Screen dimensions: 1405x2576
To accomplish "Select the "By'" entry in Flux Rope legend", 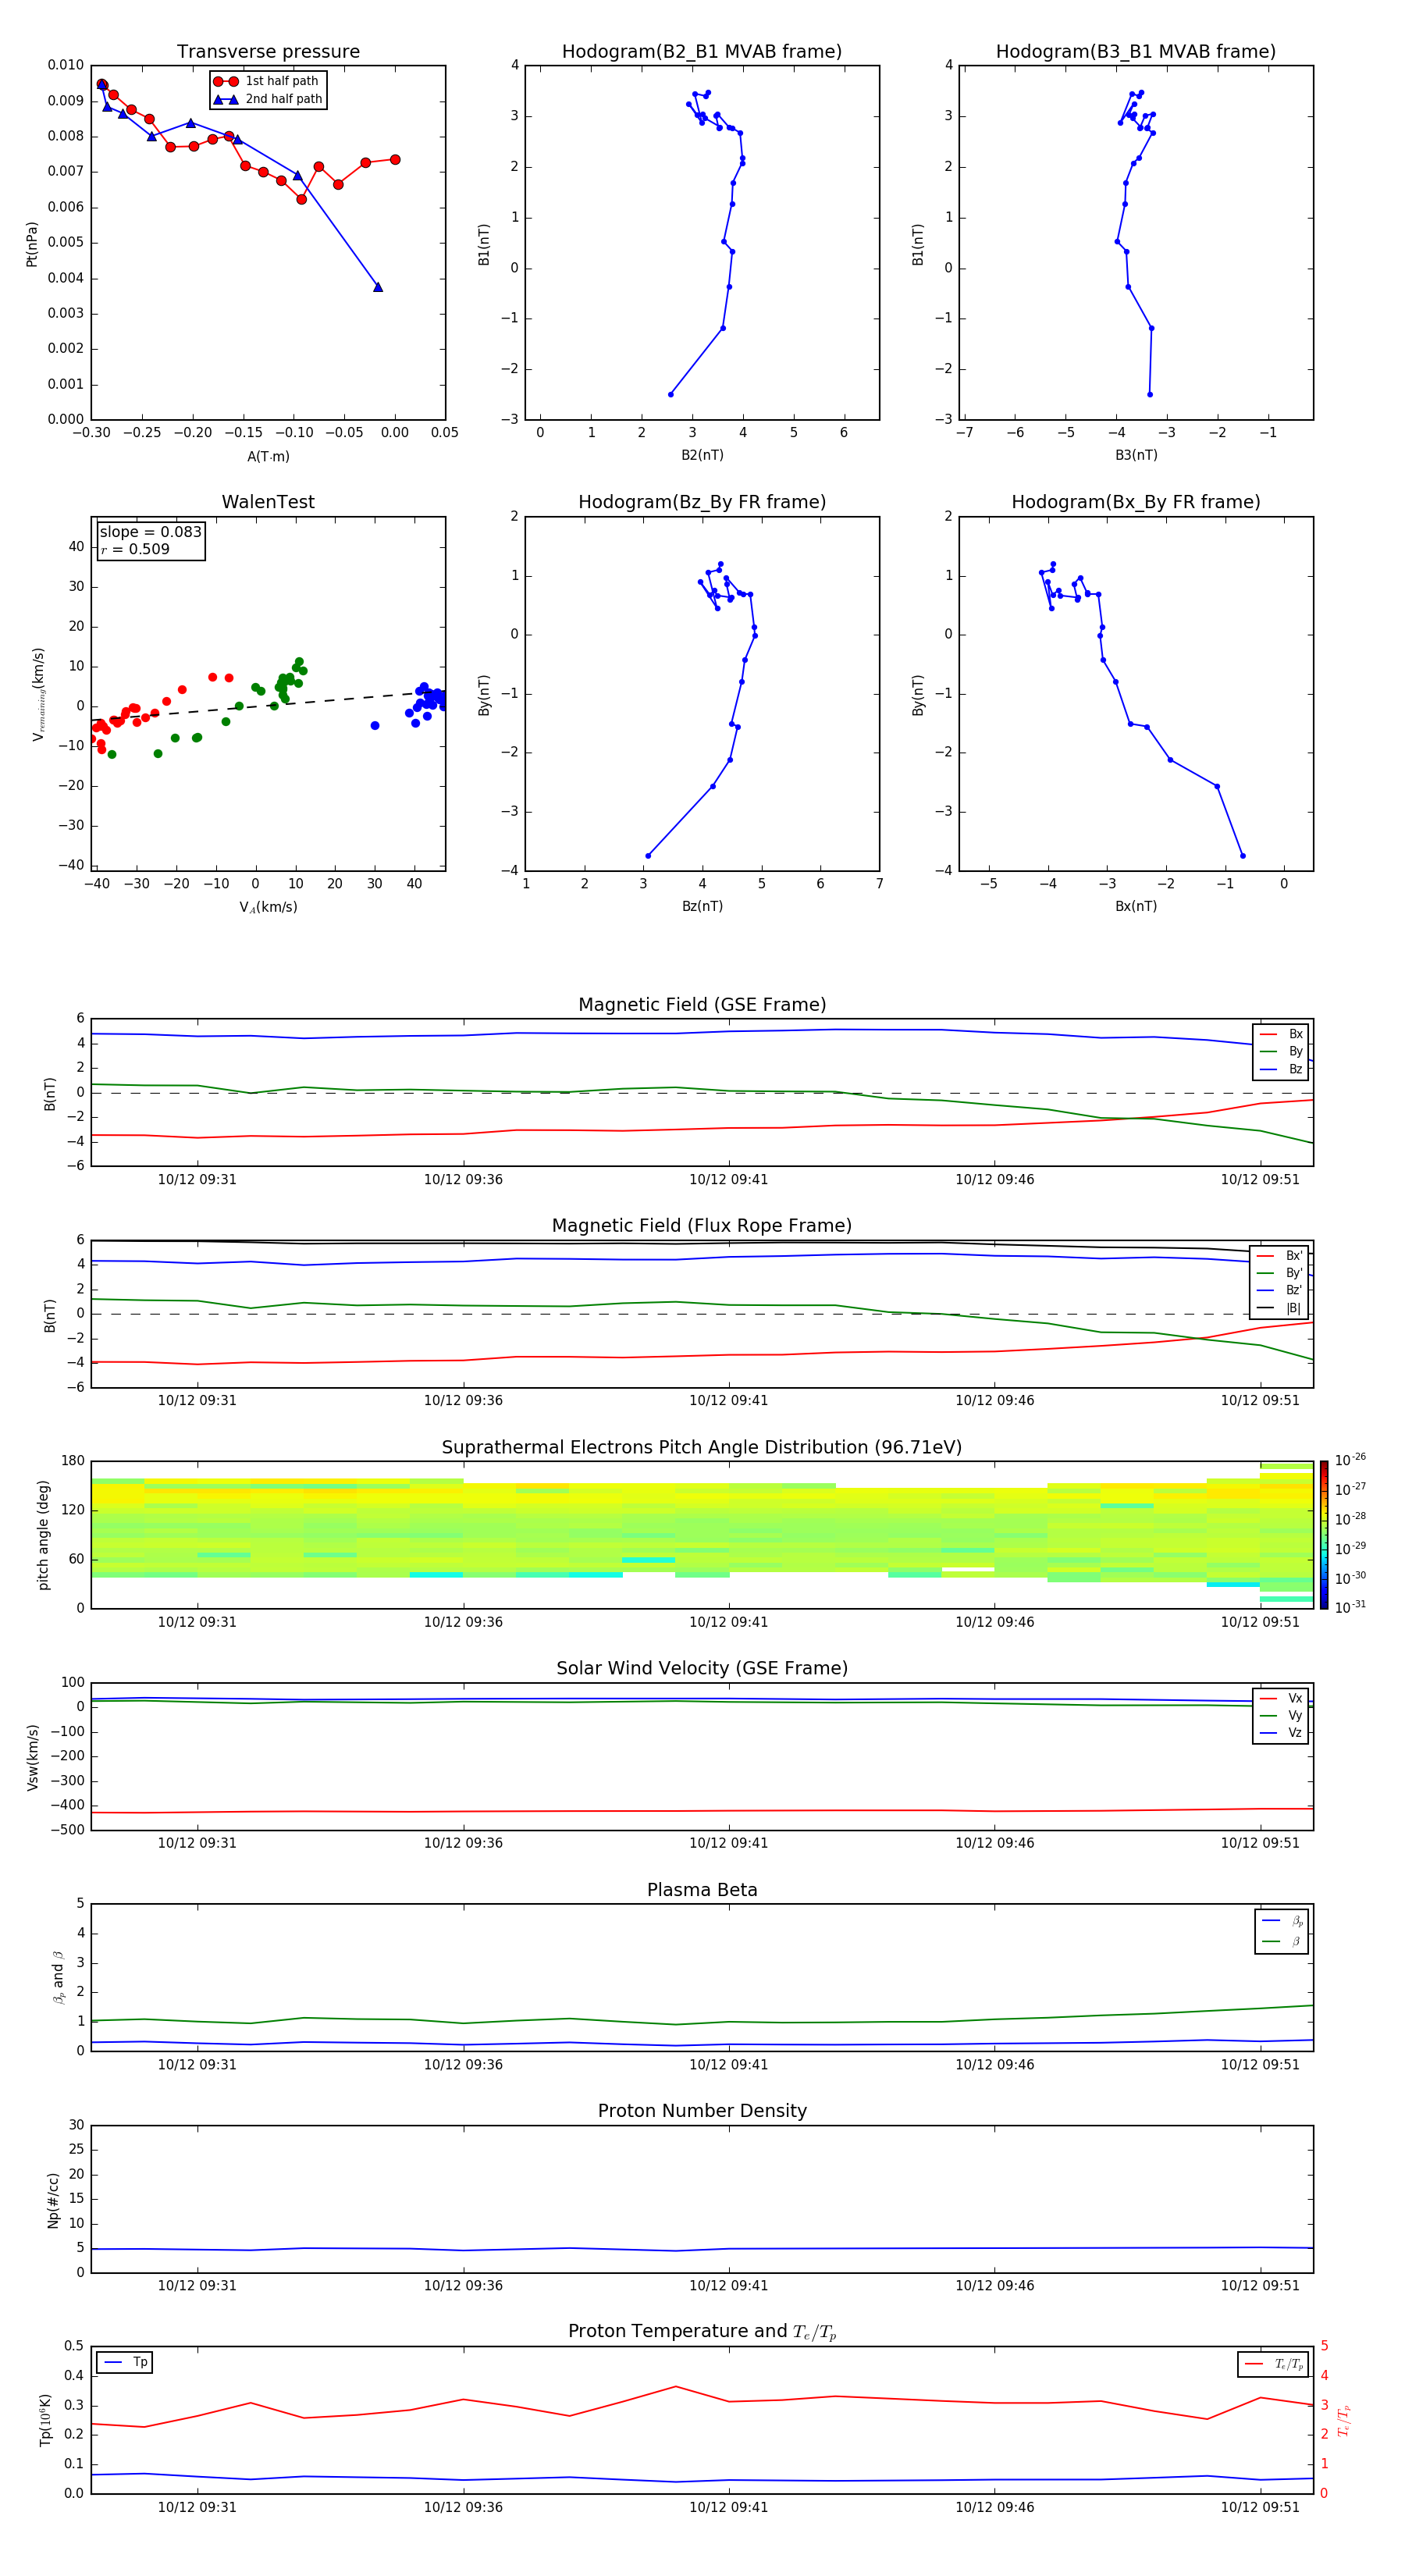I will tap(1280, 1273).
